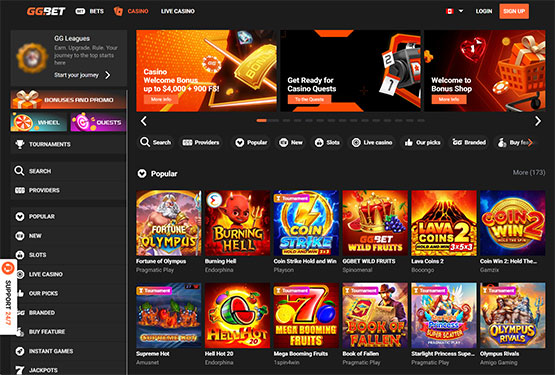This screenshot has height=375, width=555.
Task: Click Our picks thumbs-up chip icon
Action: tap(408, 142)
